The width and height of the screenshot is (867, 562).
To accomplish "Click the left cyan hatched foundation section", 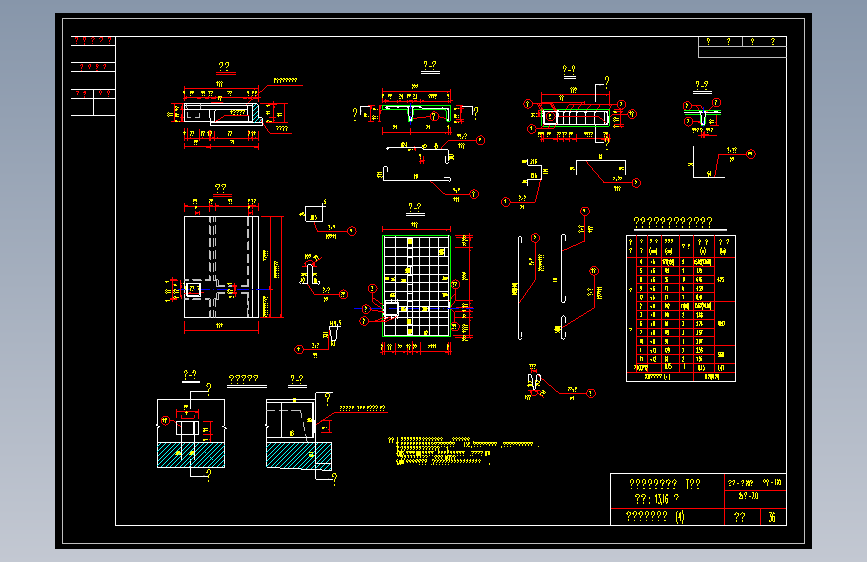I will click(191, 455).
